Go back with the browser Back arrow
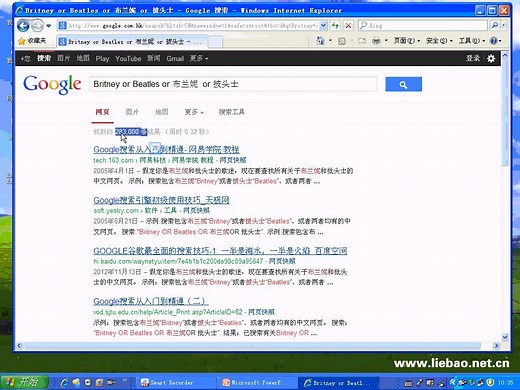The image size is (520, 390). (x=23, y=25)
